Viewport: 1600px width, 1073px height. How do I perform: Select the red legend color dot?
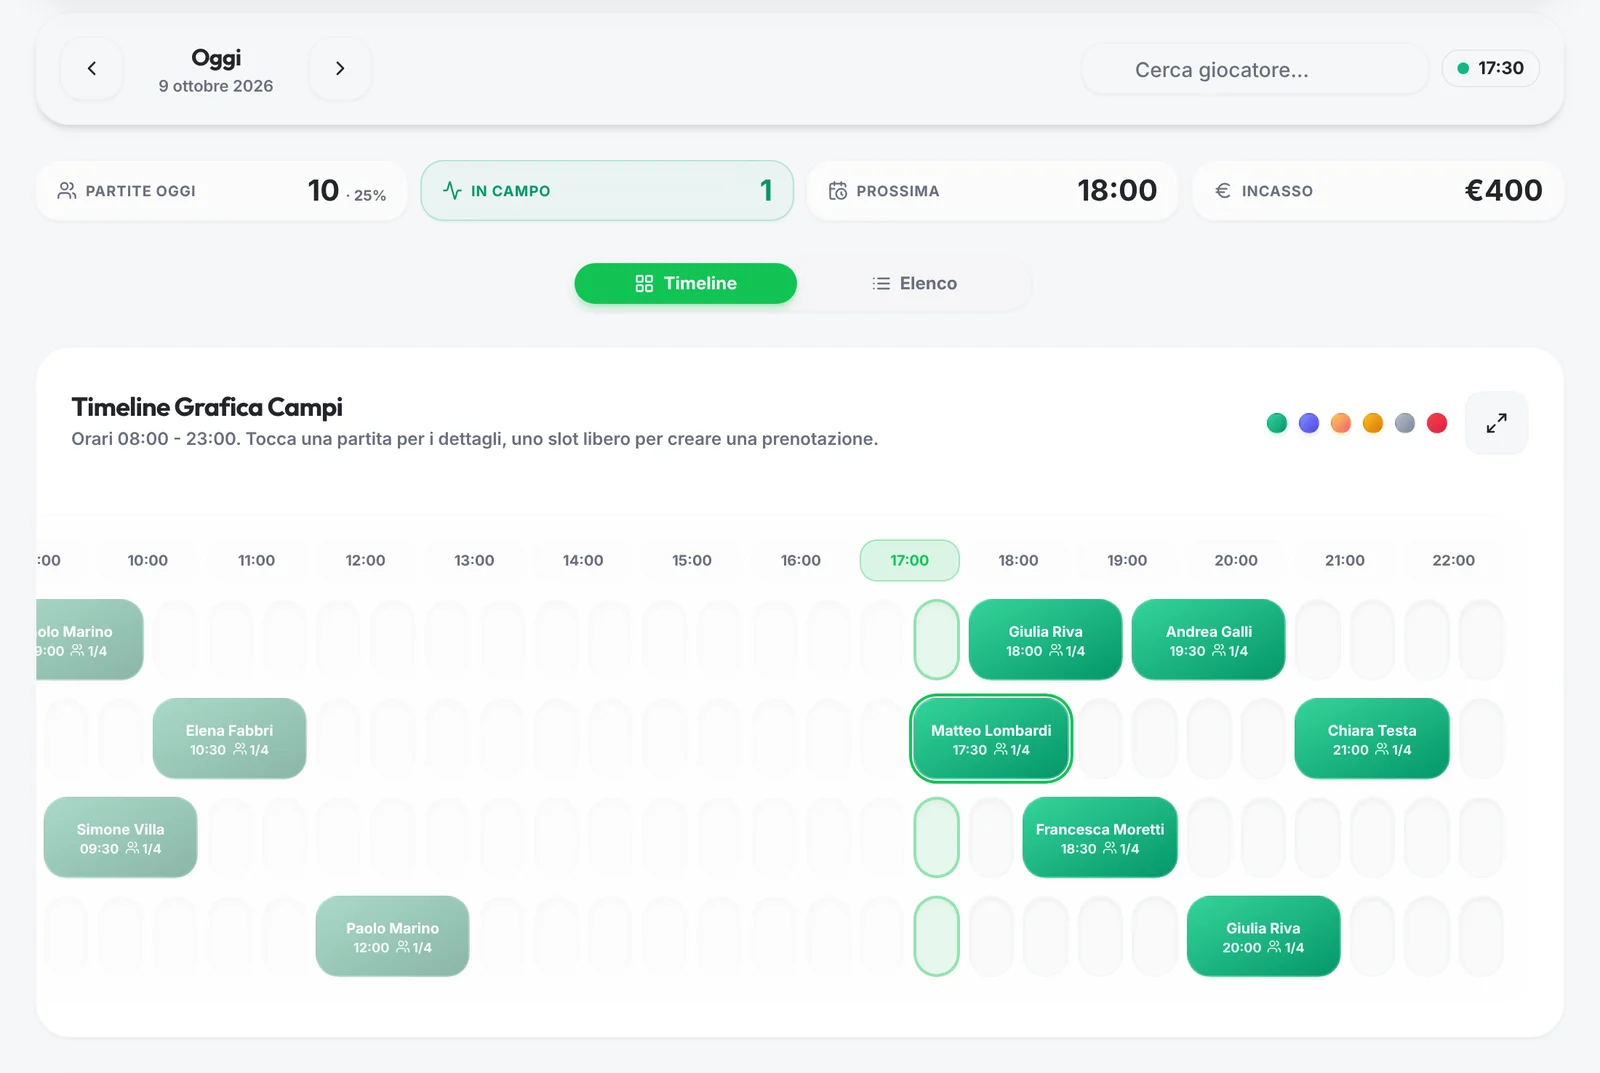[x=1437, y=423]
